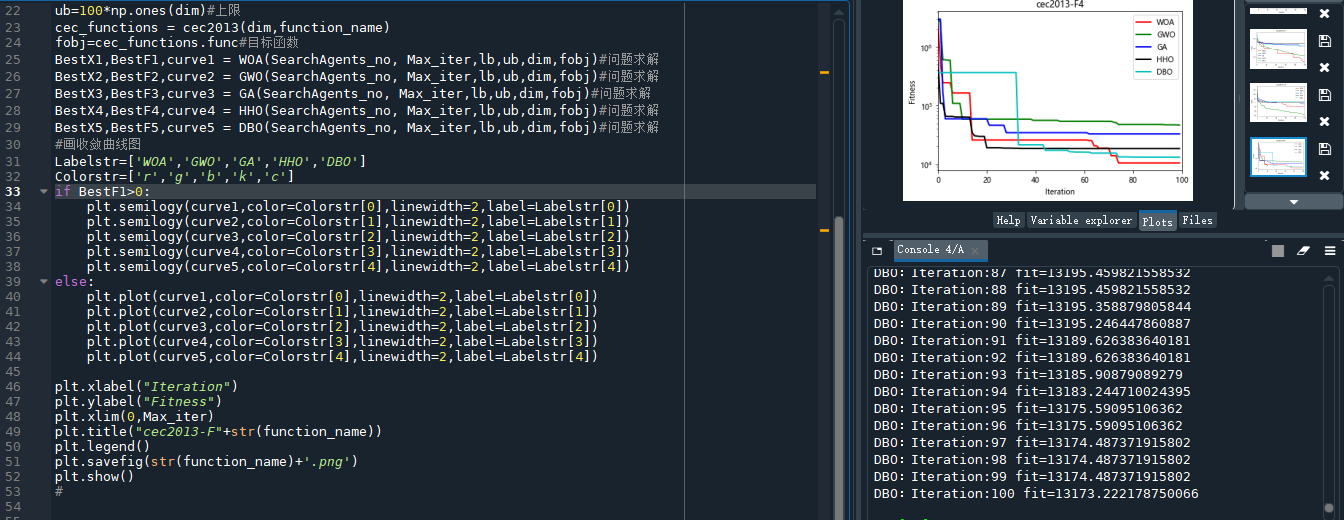The width and height of the screenshot is (1344, 520).
Task: Remove the topmost plot using its X icon
Action: 1324,15
